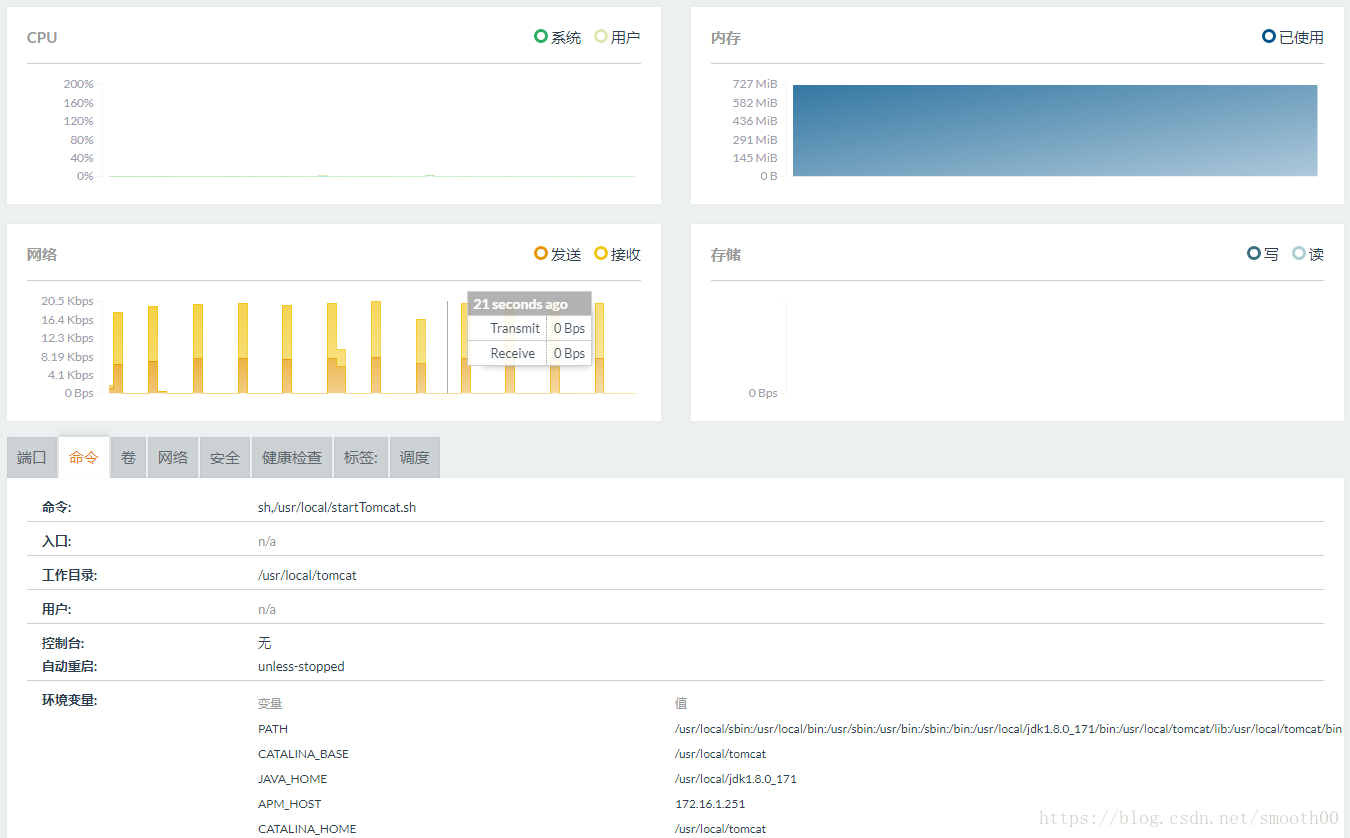The image size is (1350, 838).
Task: Click the PATH variable name
Action: coord(273,729)
